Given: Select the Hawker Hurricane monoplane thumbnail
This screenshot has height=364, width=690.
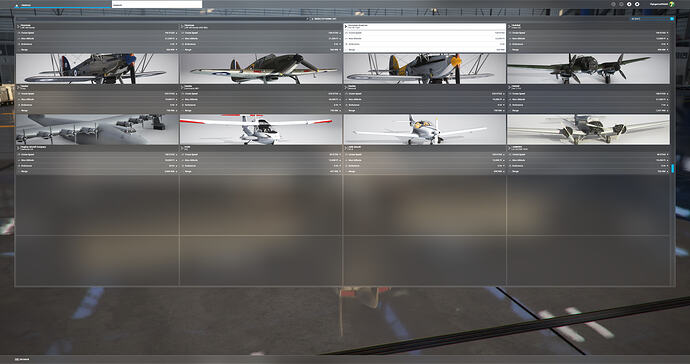Looking at the screenshot, I should [x=261, y=69].
